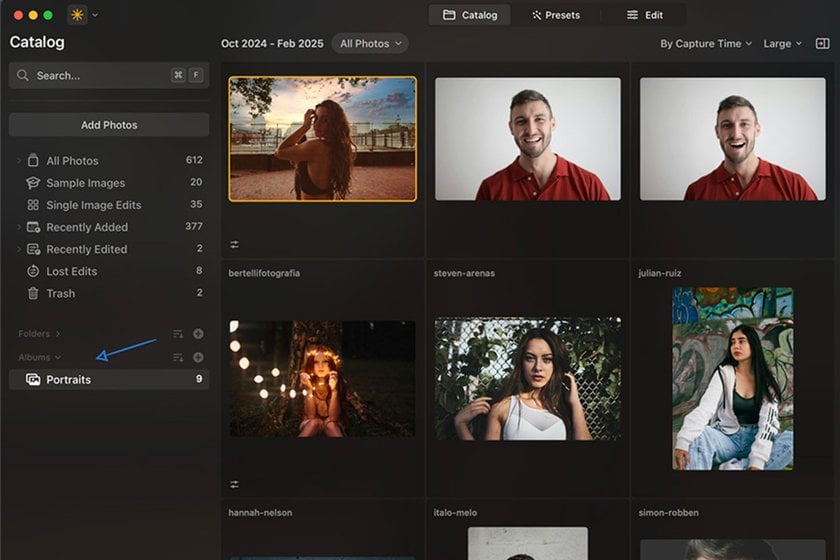Toggle the side panel layout icon

[x=822, y=43]
